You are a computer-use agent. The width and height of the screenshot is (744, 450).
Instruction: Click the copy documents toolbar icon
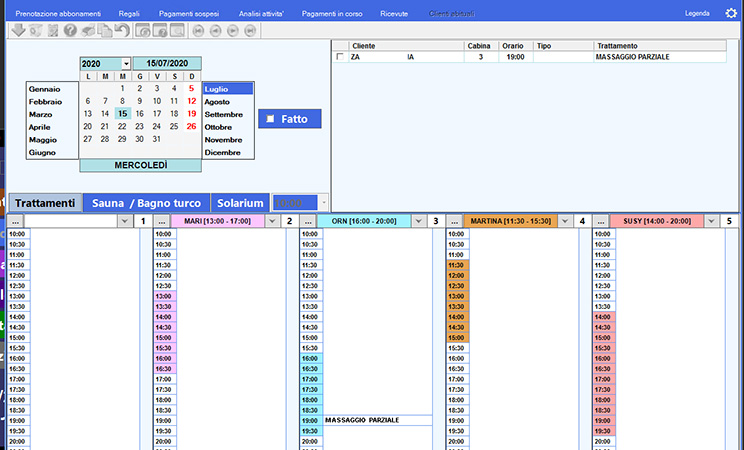[105, 30]
